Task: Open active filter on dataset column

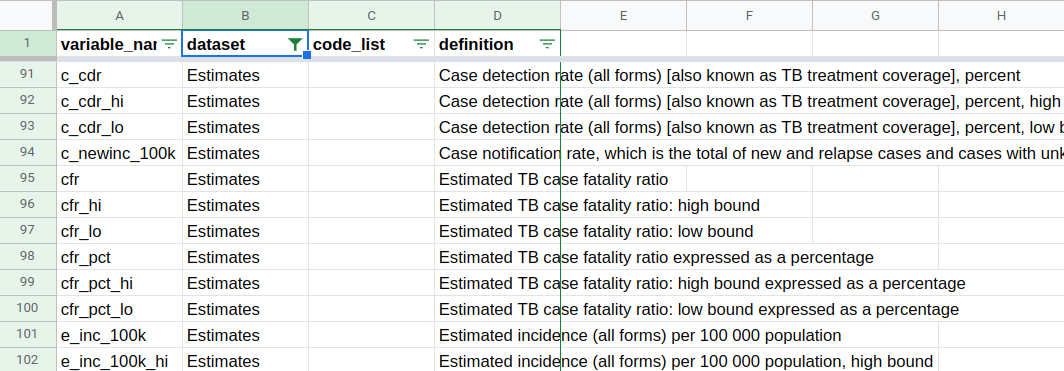Action: [294, 44]
